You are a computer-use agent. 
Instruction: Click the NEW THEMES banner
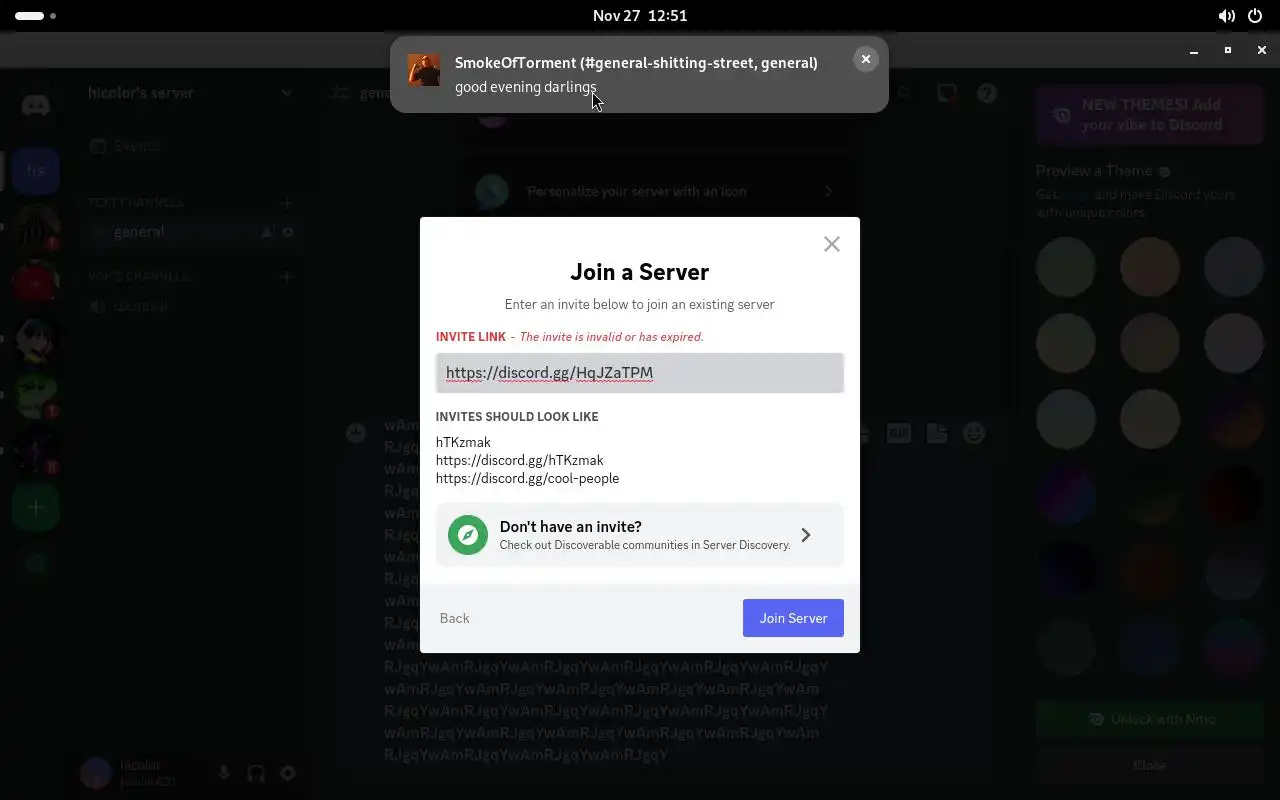click(x=1150, y=115)
